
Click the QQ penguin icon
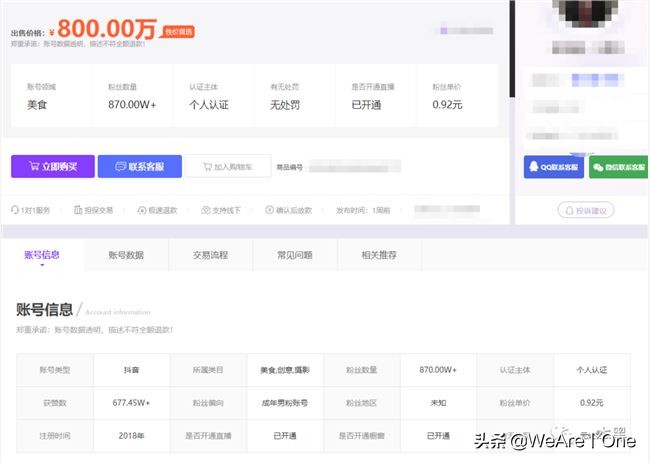534,167
